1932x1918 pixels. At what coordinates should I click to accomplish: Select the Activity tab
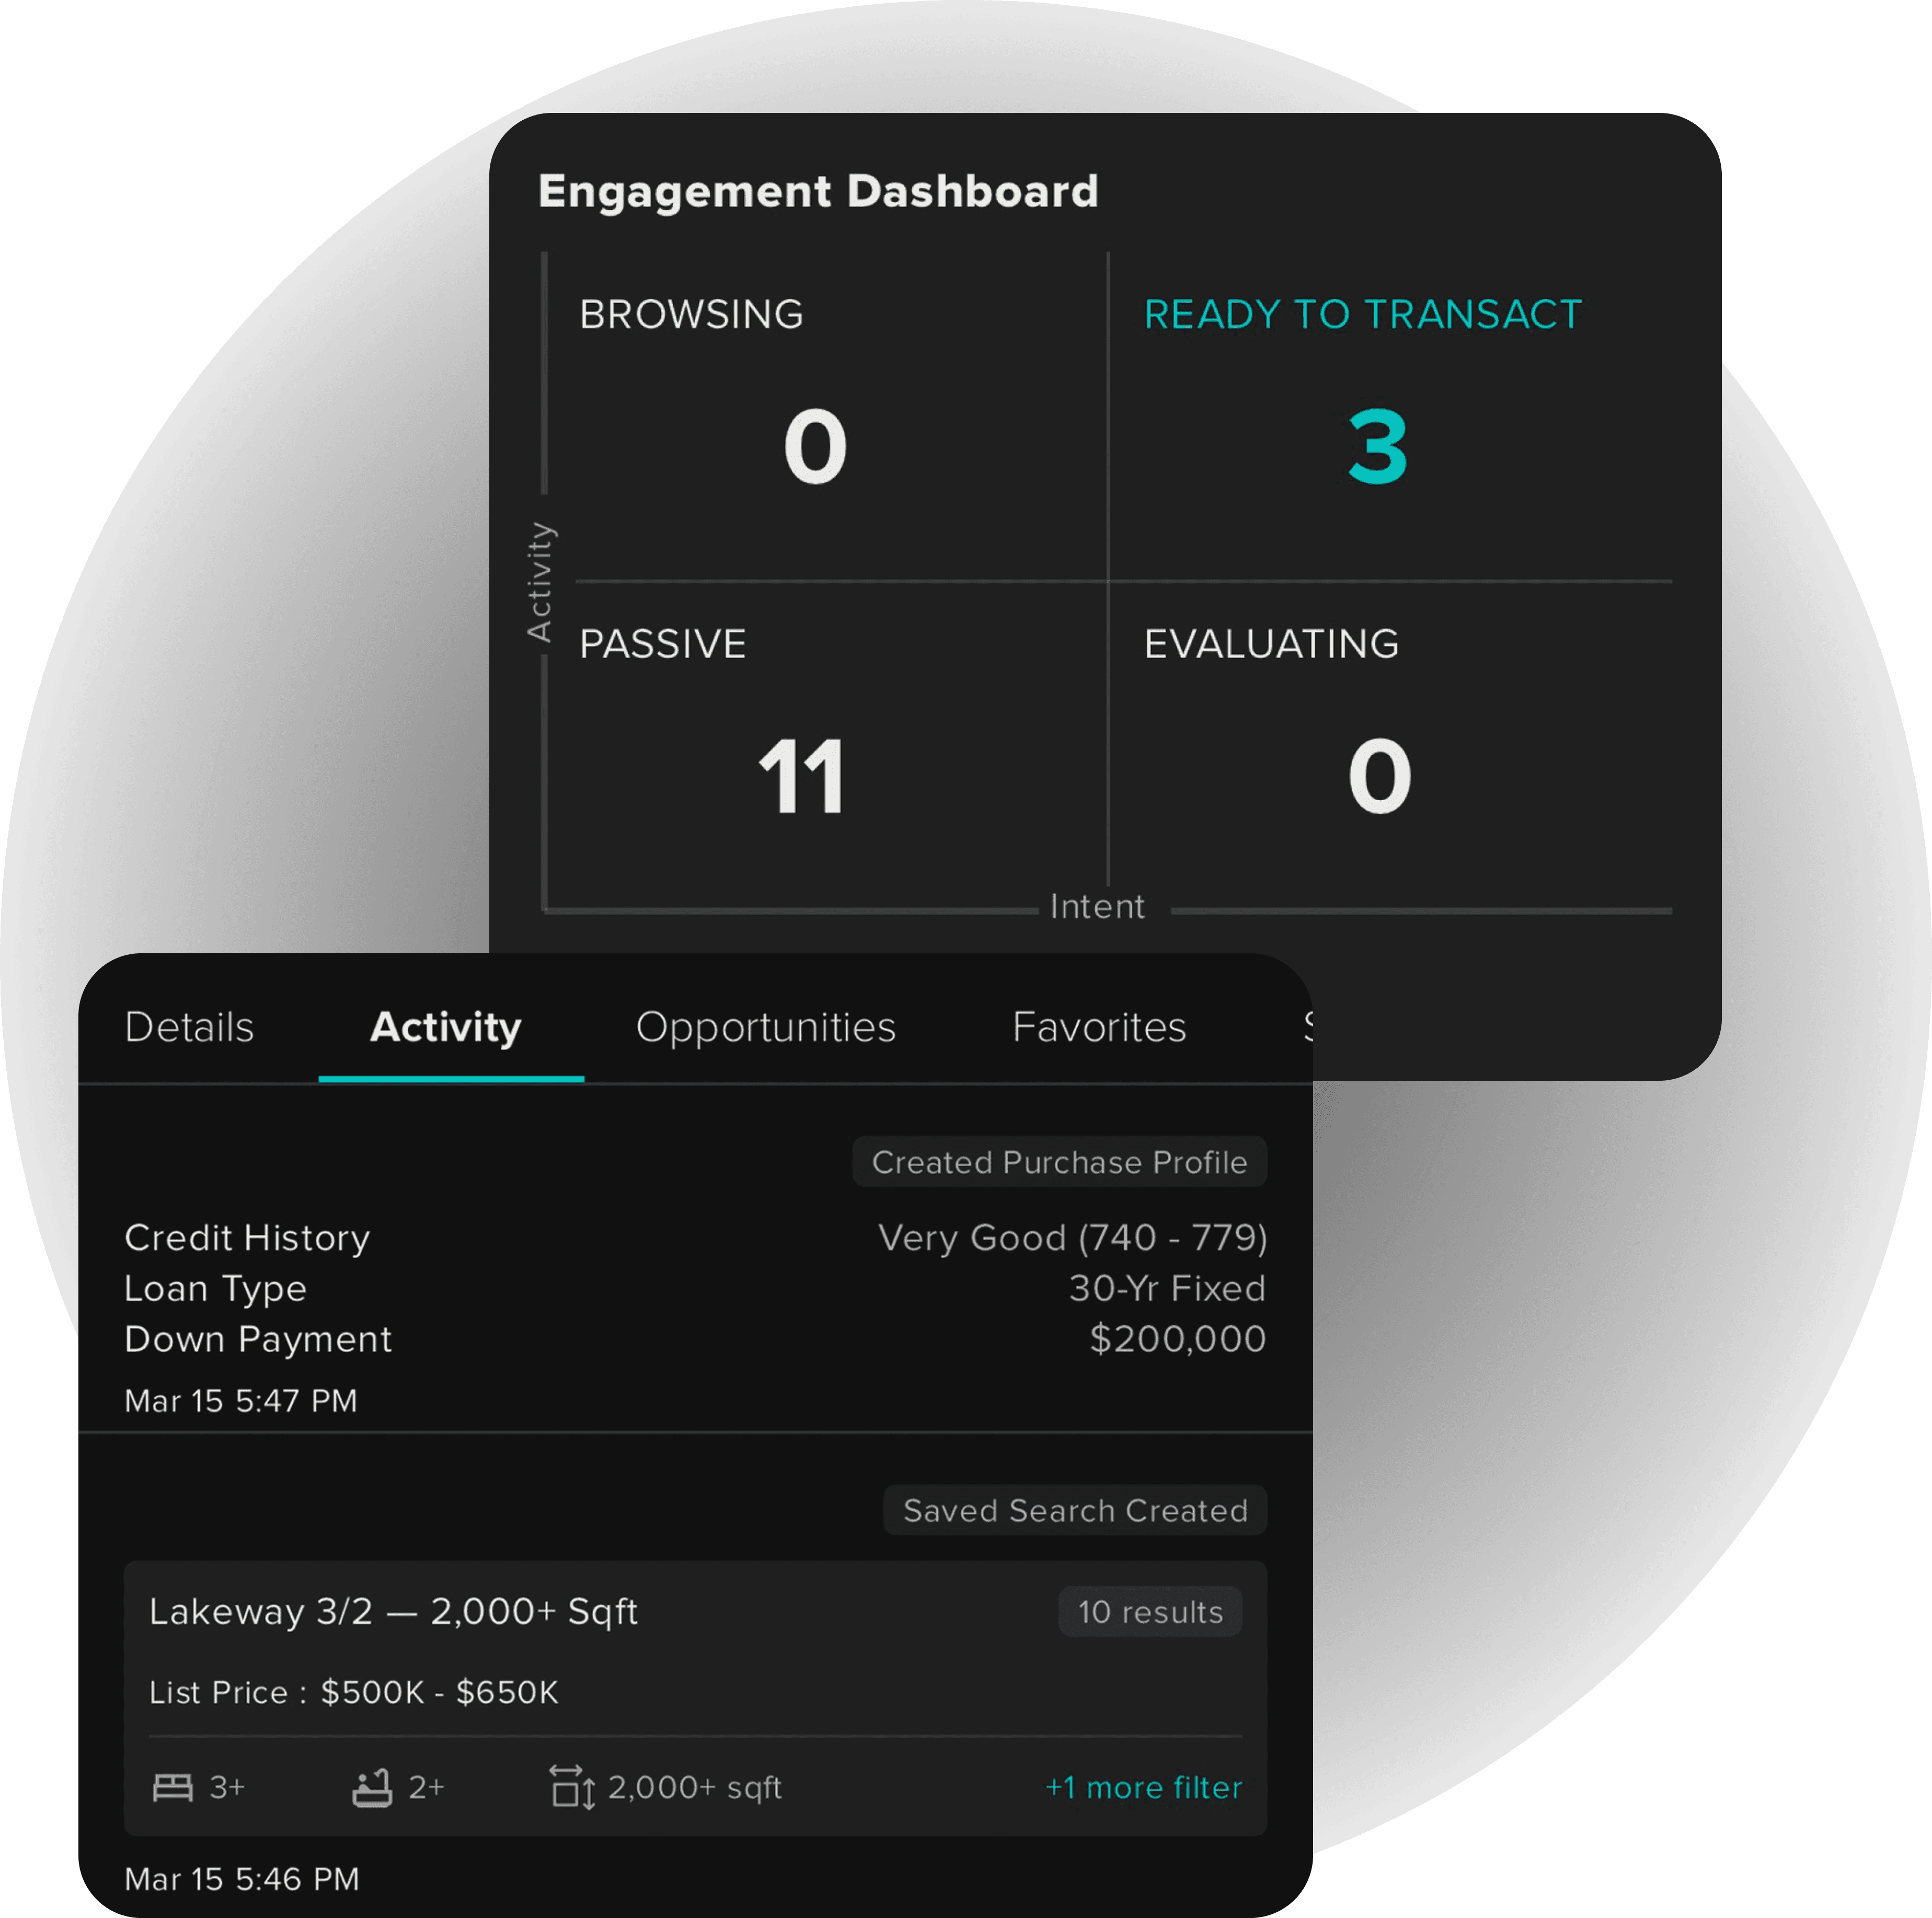tap(446, 1027)
